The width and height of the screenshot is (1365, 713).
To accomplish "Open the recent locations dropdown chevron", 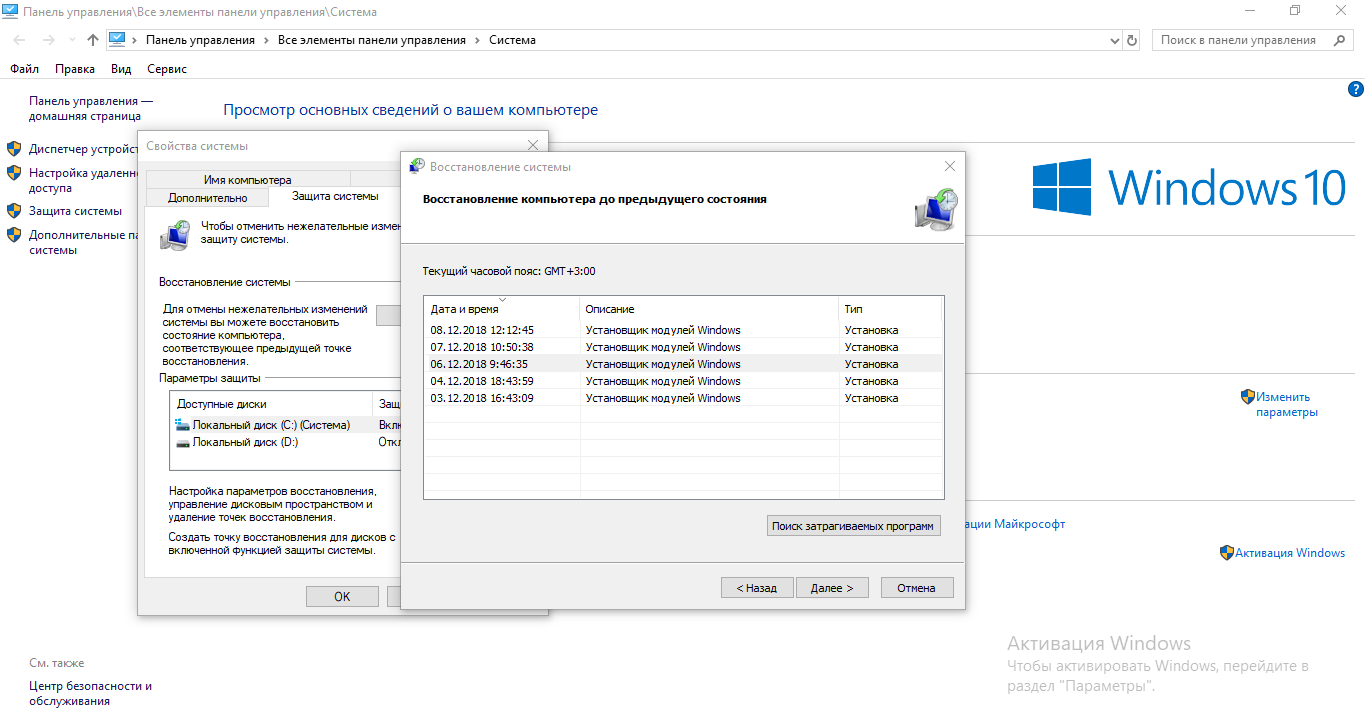I will point(71,41).
